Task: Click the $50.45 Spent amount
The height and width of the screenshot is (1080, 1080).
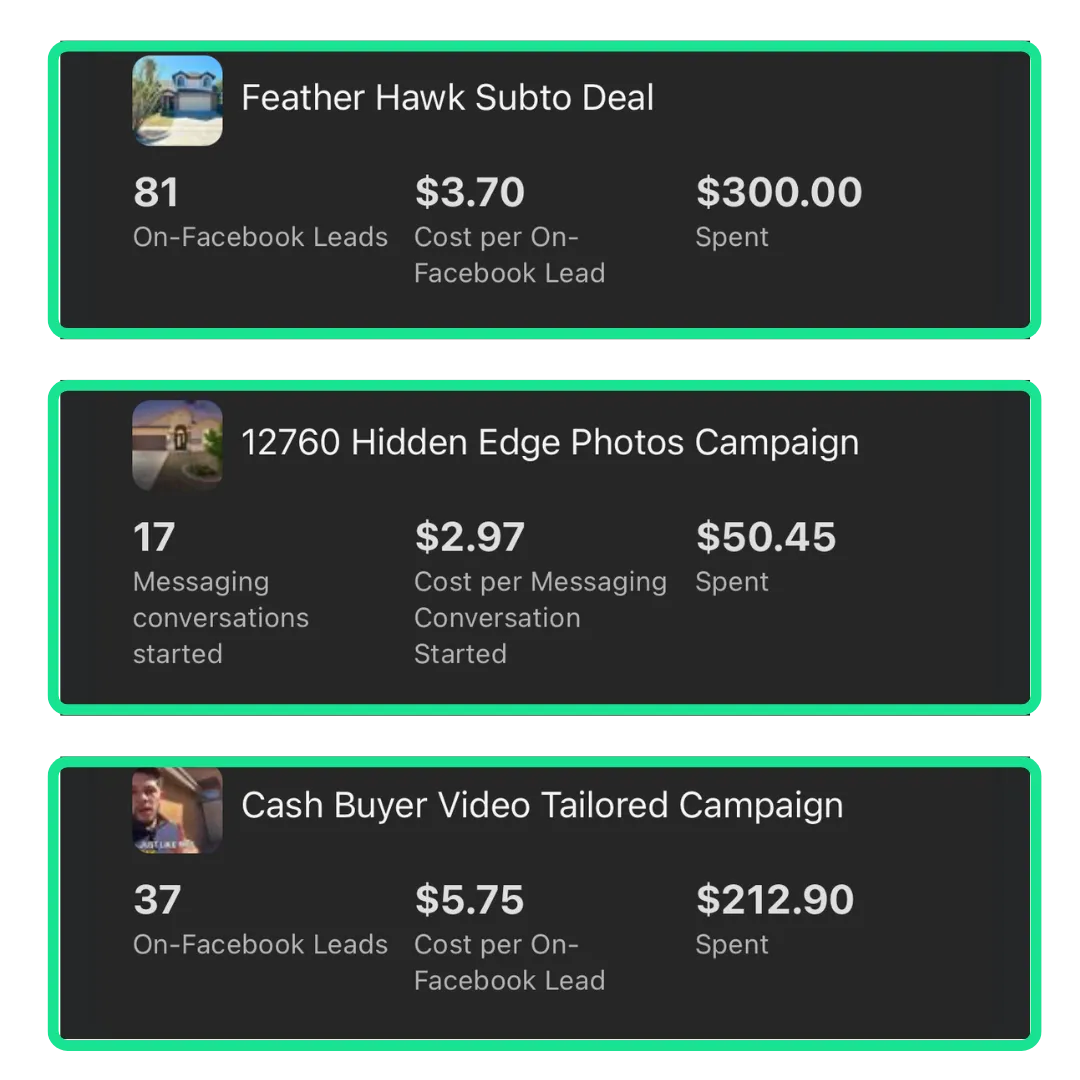Action: [x=766, y=537]
